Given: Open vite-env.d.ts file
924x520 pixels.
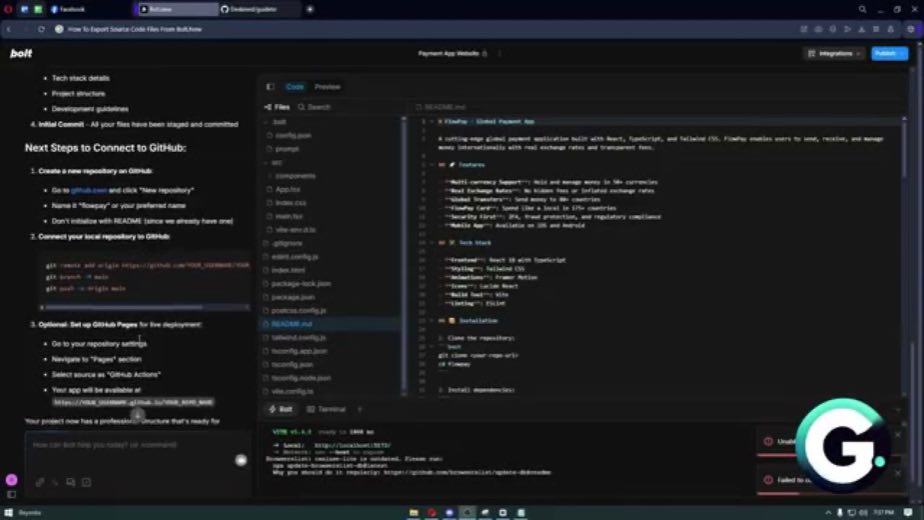Looking at the screenshot, I should click(x=295, y=230).
